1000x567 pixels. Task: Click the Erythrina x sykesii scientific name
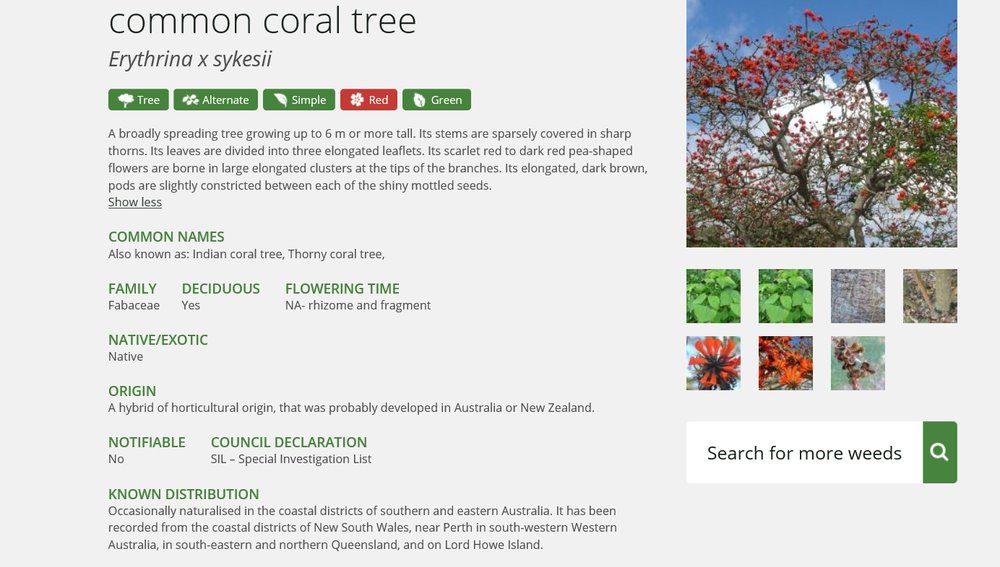(x=190, y=59)
